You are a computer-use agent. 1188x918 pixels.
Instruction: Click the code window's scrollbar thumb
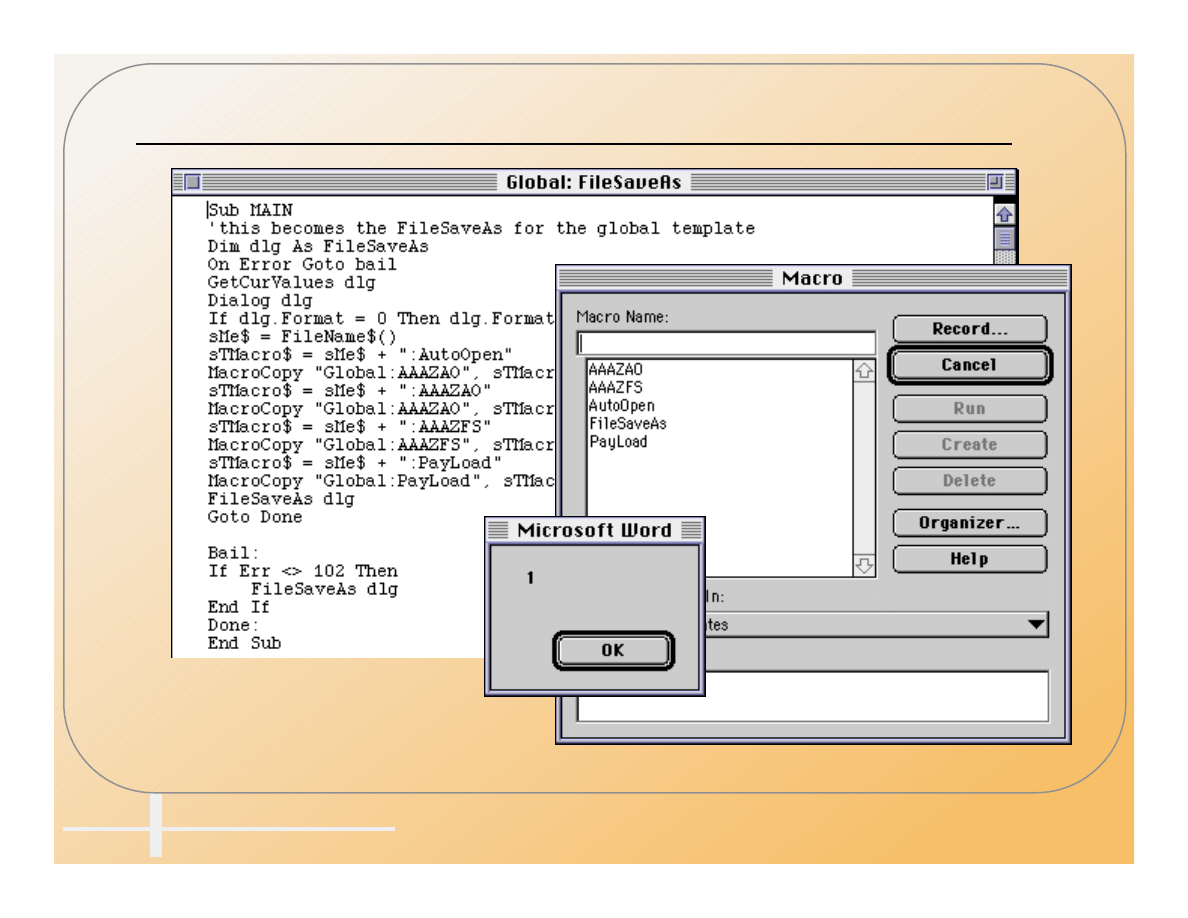[x=1004, y=239]
